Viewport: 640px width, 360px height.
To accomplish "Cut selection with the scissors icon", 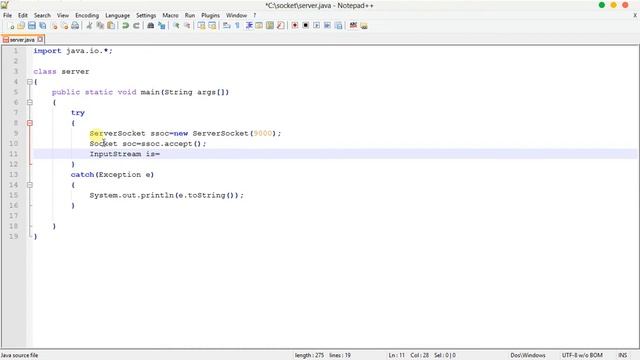I will pyautogui.click(x=89, y=26).
